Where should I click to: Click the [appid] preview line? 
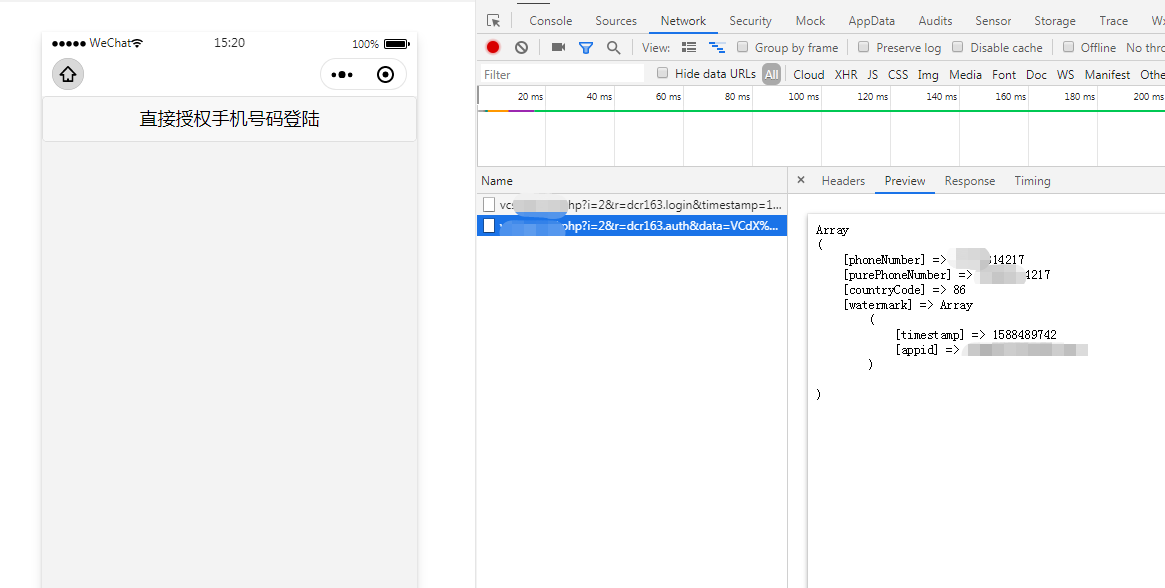pos(992,349)
